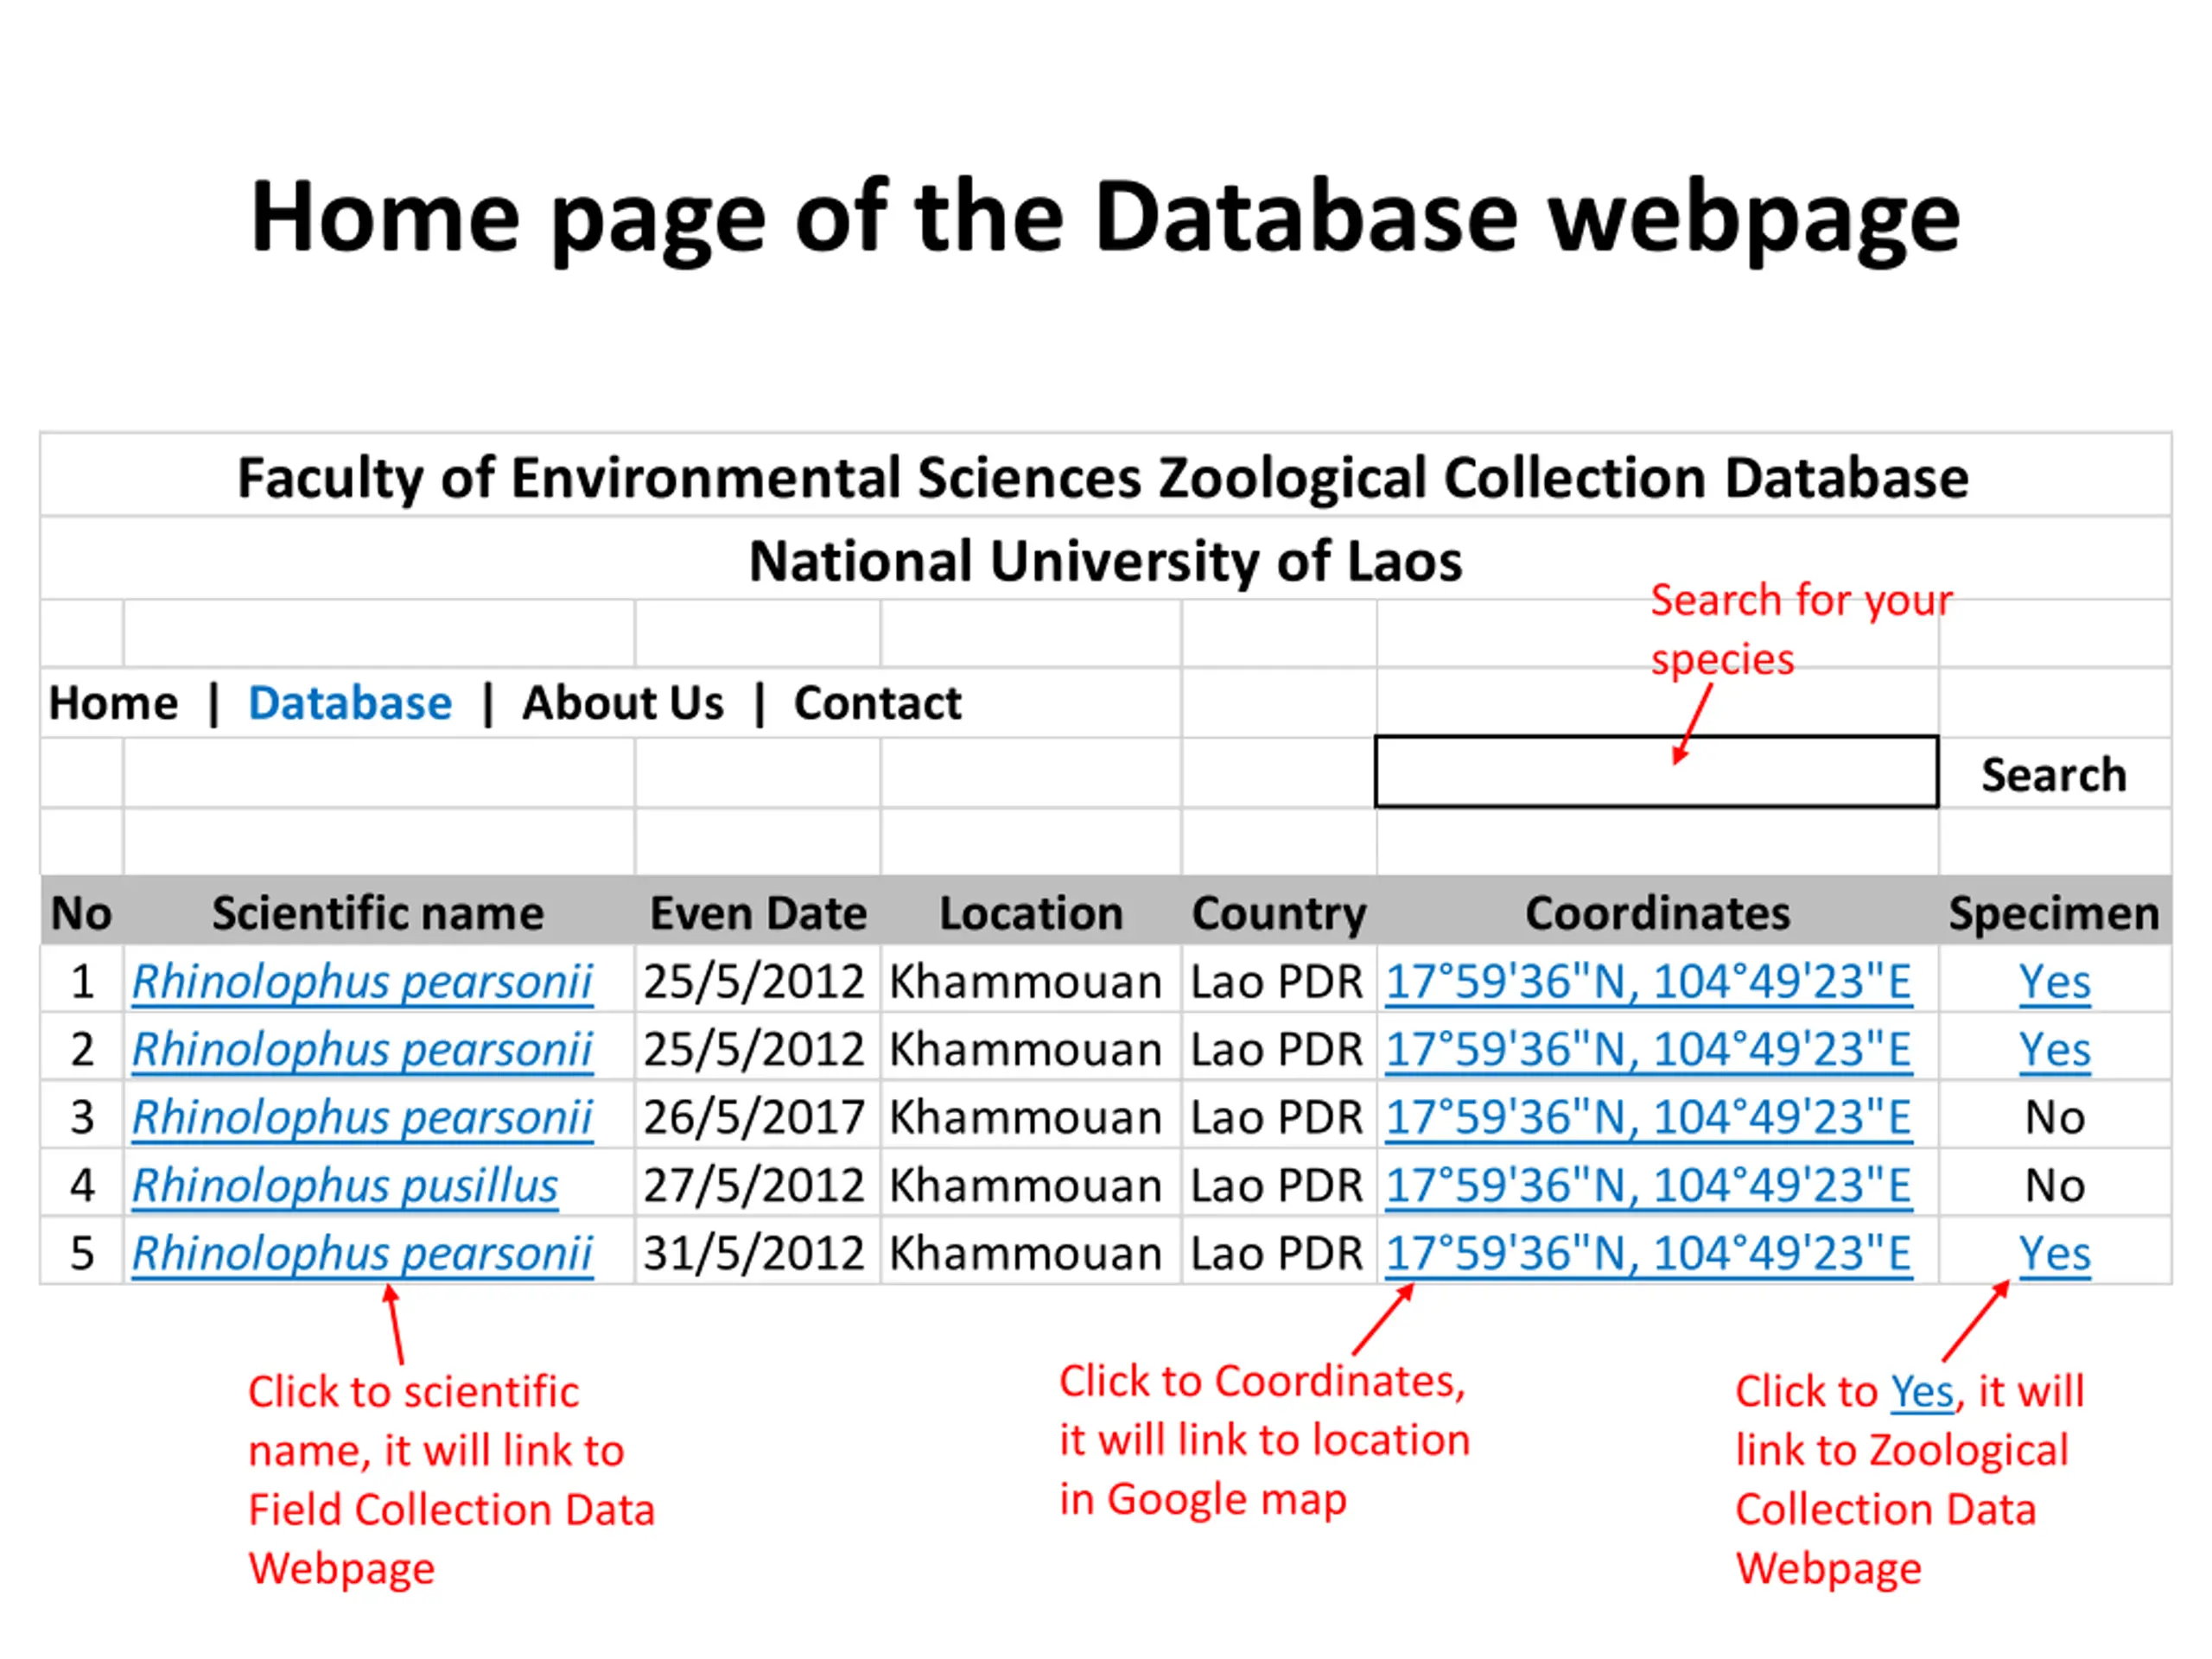2212x1659 pixels.
Task: Select the No column header
Action: pyautogui.click(x=81, y=913)
